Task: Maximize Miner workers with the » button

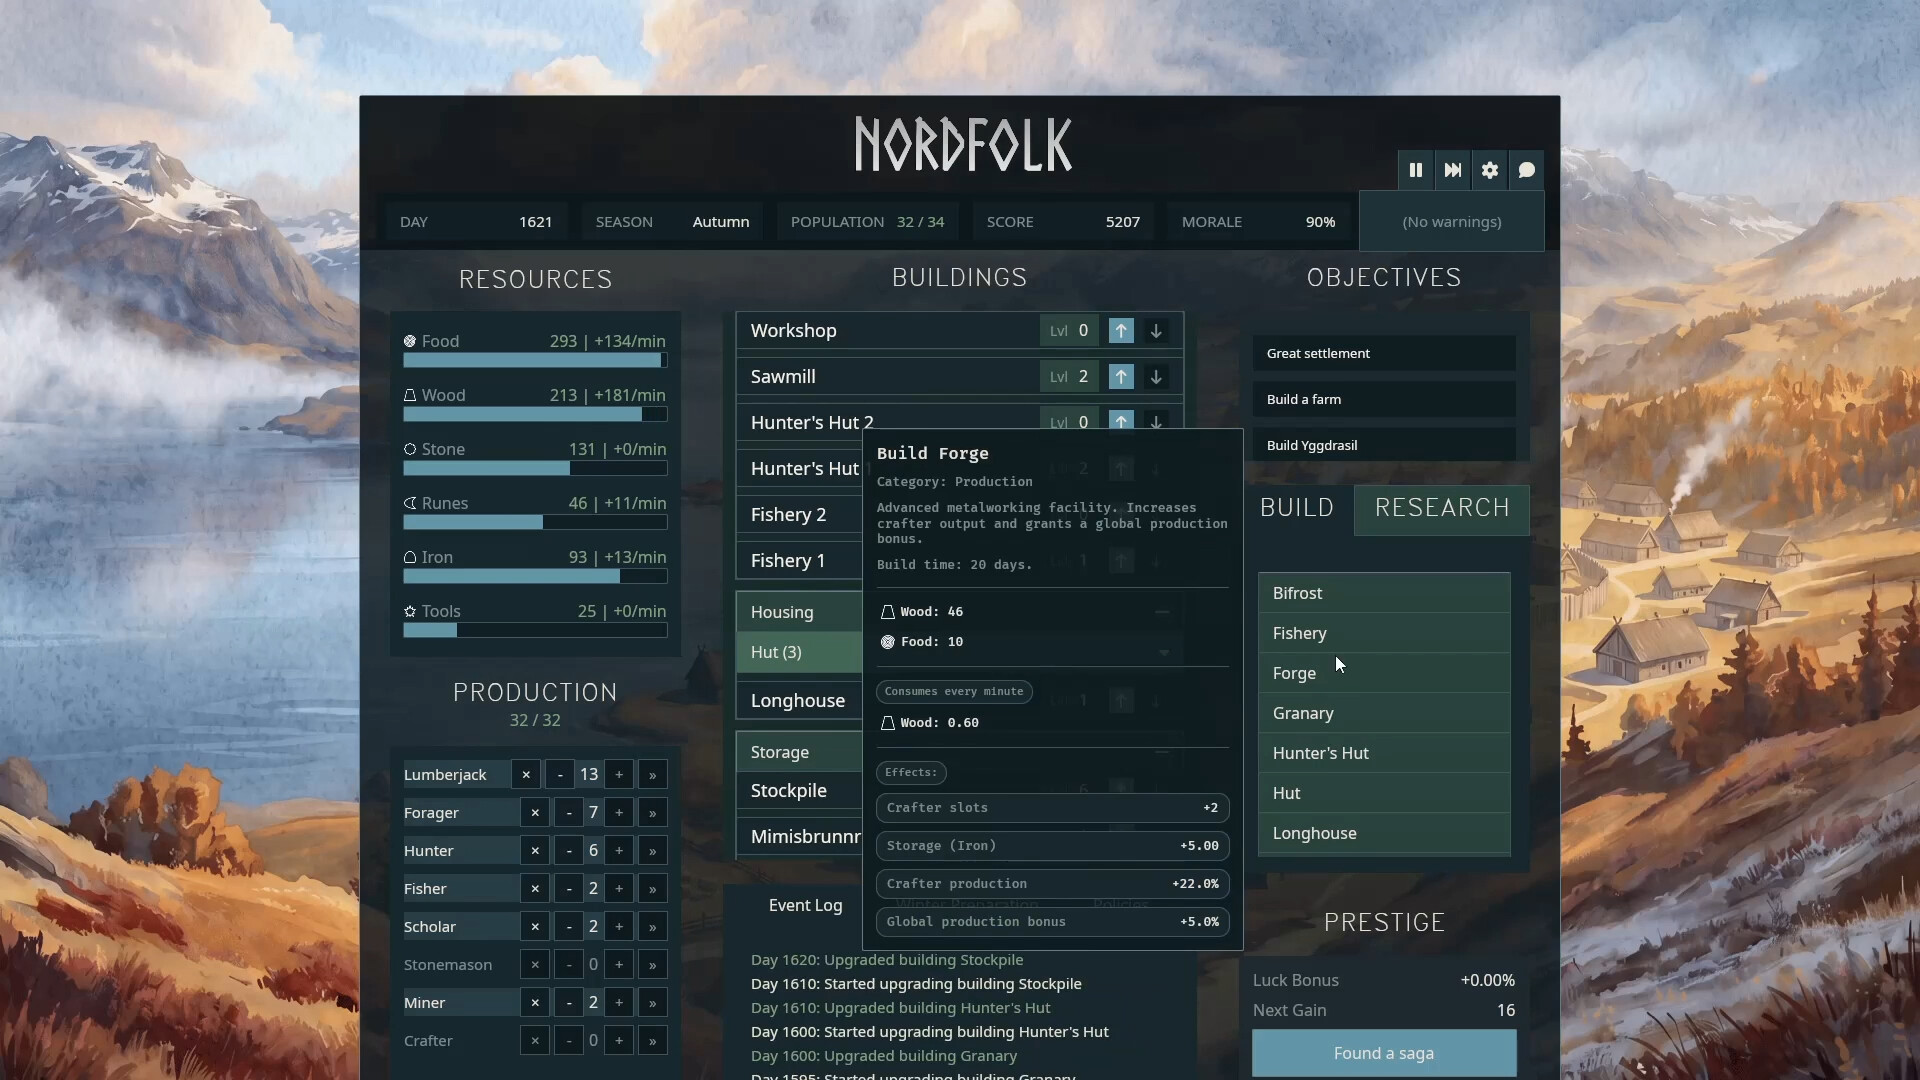Action: [x=653, y=1003]
